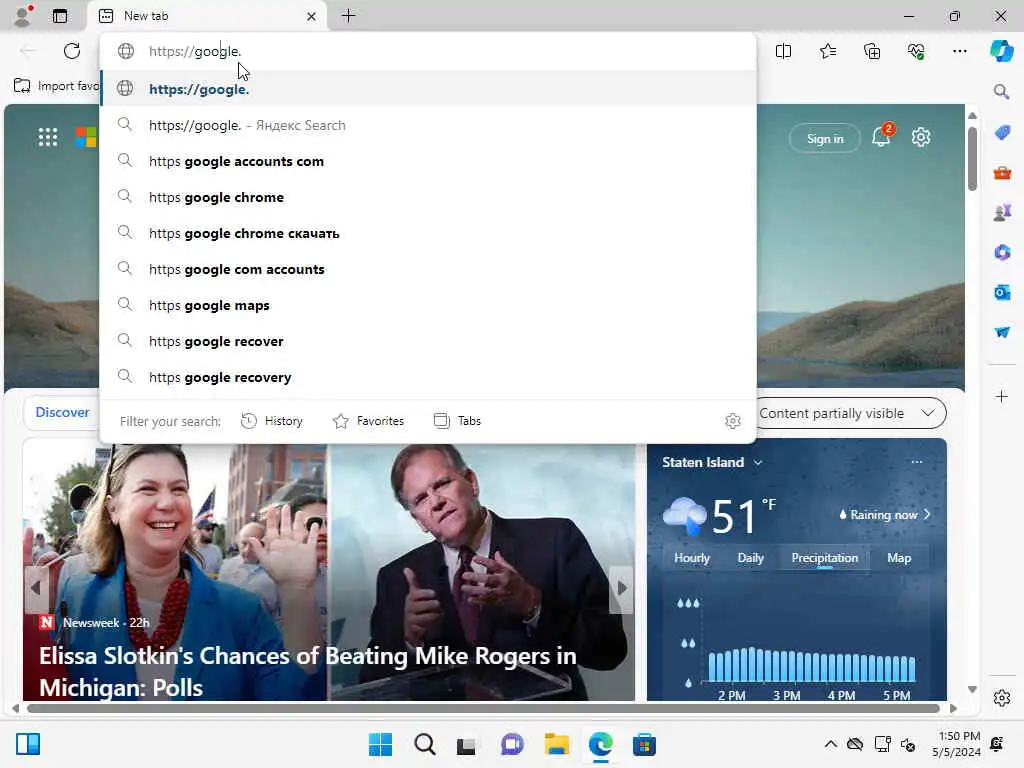1024x768 pixels.
Task: Open more options on the weather card
Action: pyautogui.click(x=917, y=462)
